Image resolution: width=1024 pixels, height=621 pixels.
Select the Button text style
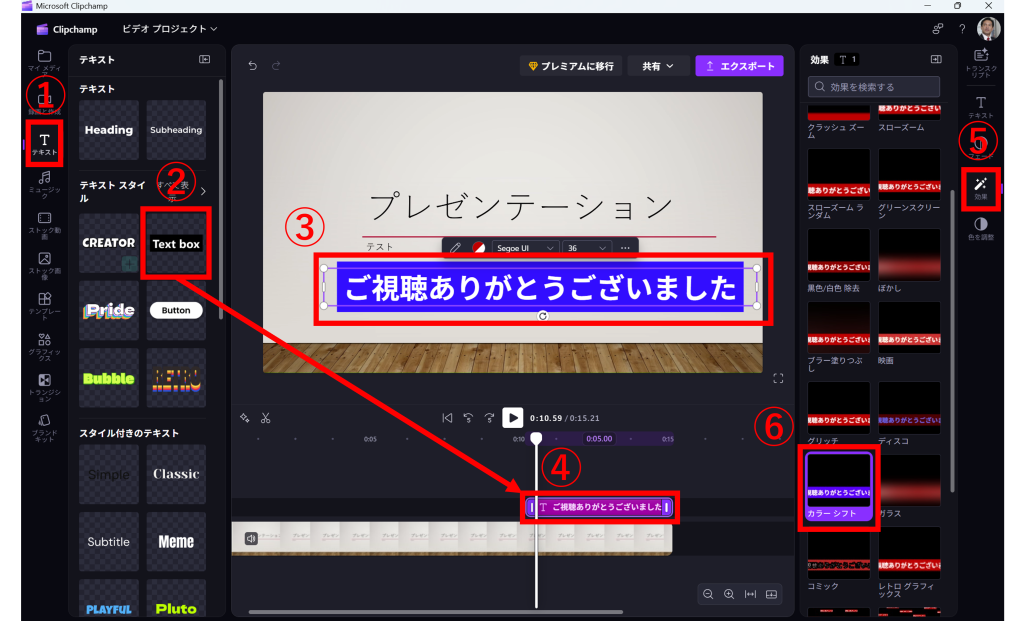(x=176, y=310)
